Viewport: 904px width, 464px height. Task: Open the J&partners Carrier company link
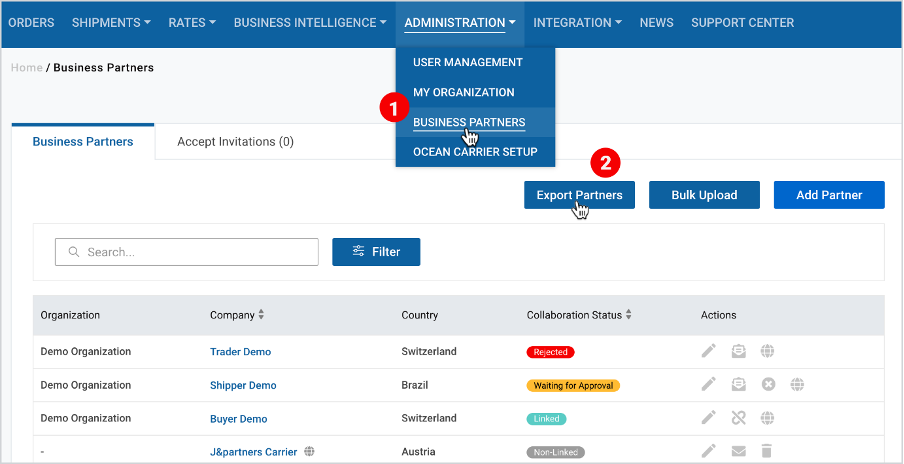tap(253, 452)
